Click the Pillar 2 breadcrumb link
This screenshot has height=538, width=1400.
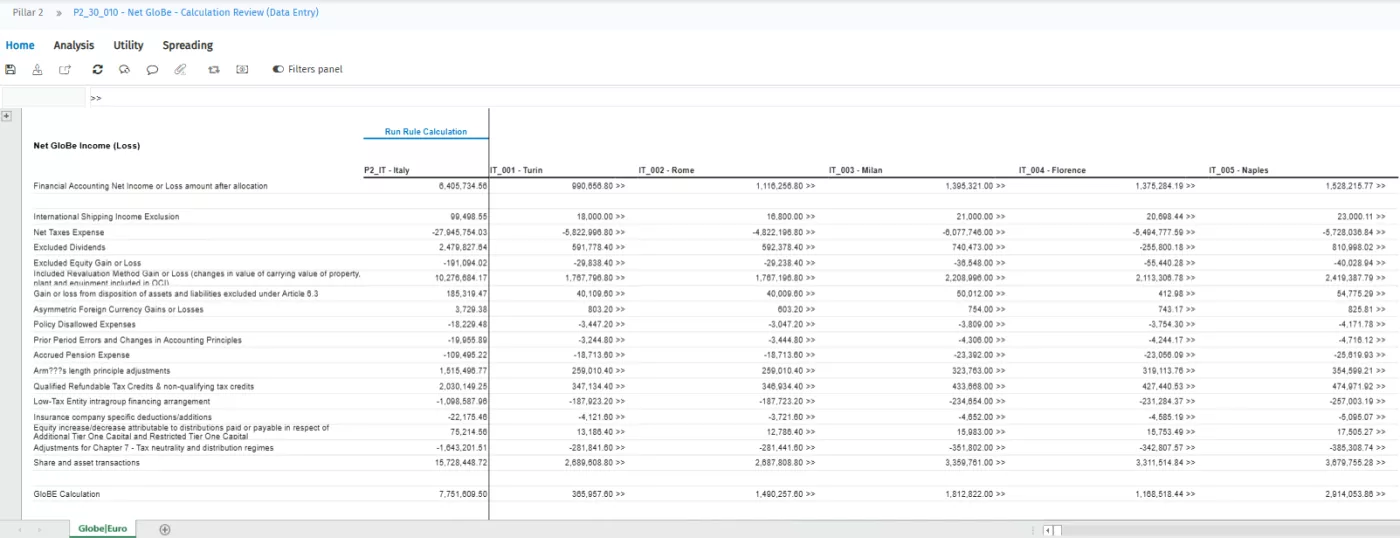28,12
